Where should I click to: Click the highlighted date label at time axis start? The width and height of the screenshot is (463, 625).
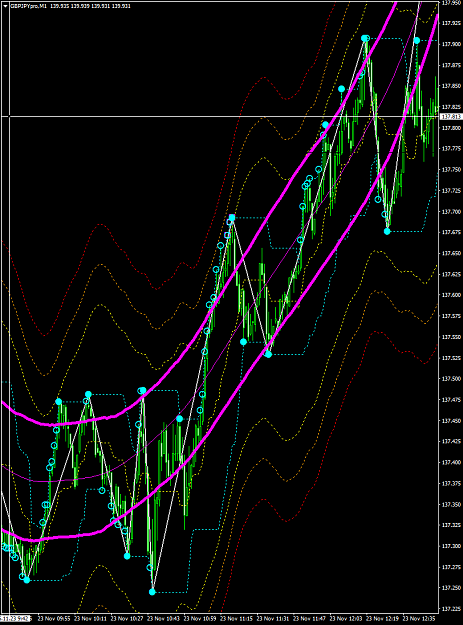pyautogui.click(x=16, y=619)
